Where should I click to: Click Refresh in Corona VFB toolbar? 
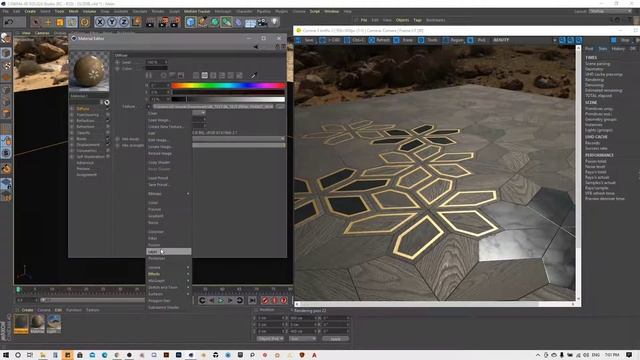click(379, 40)
